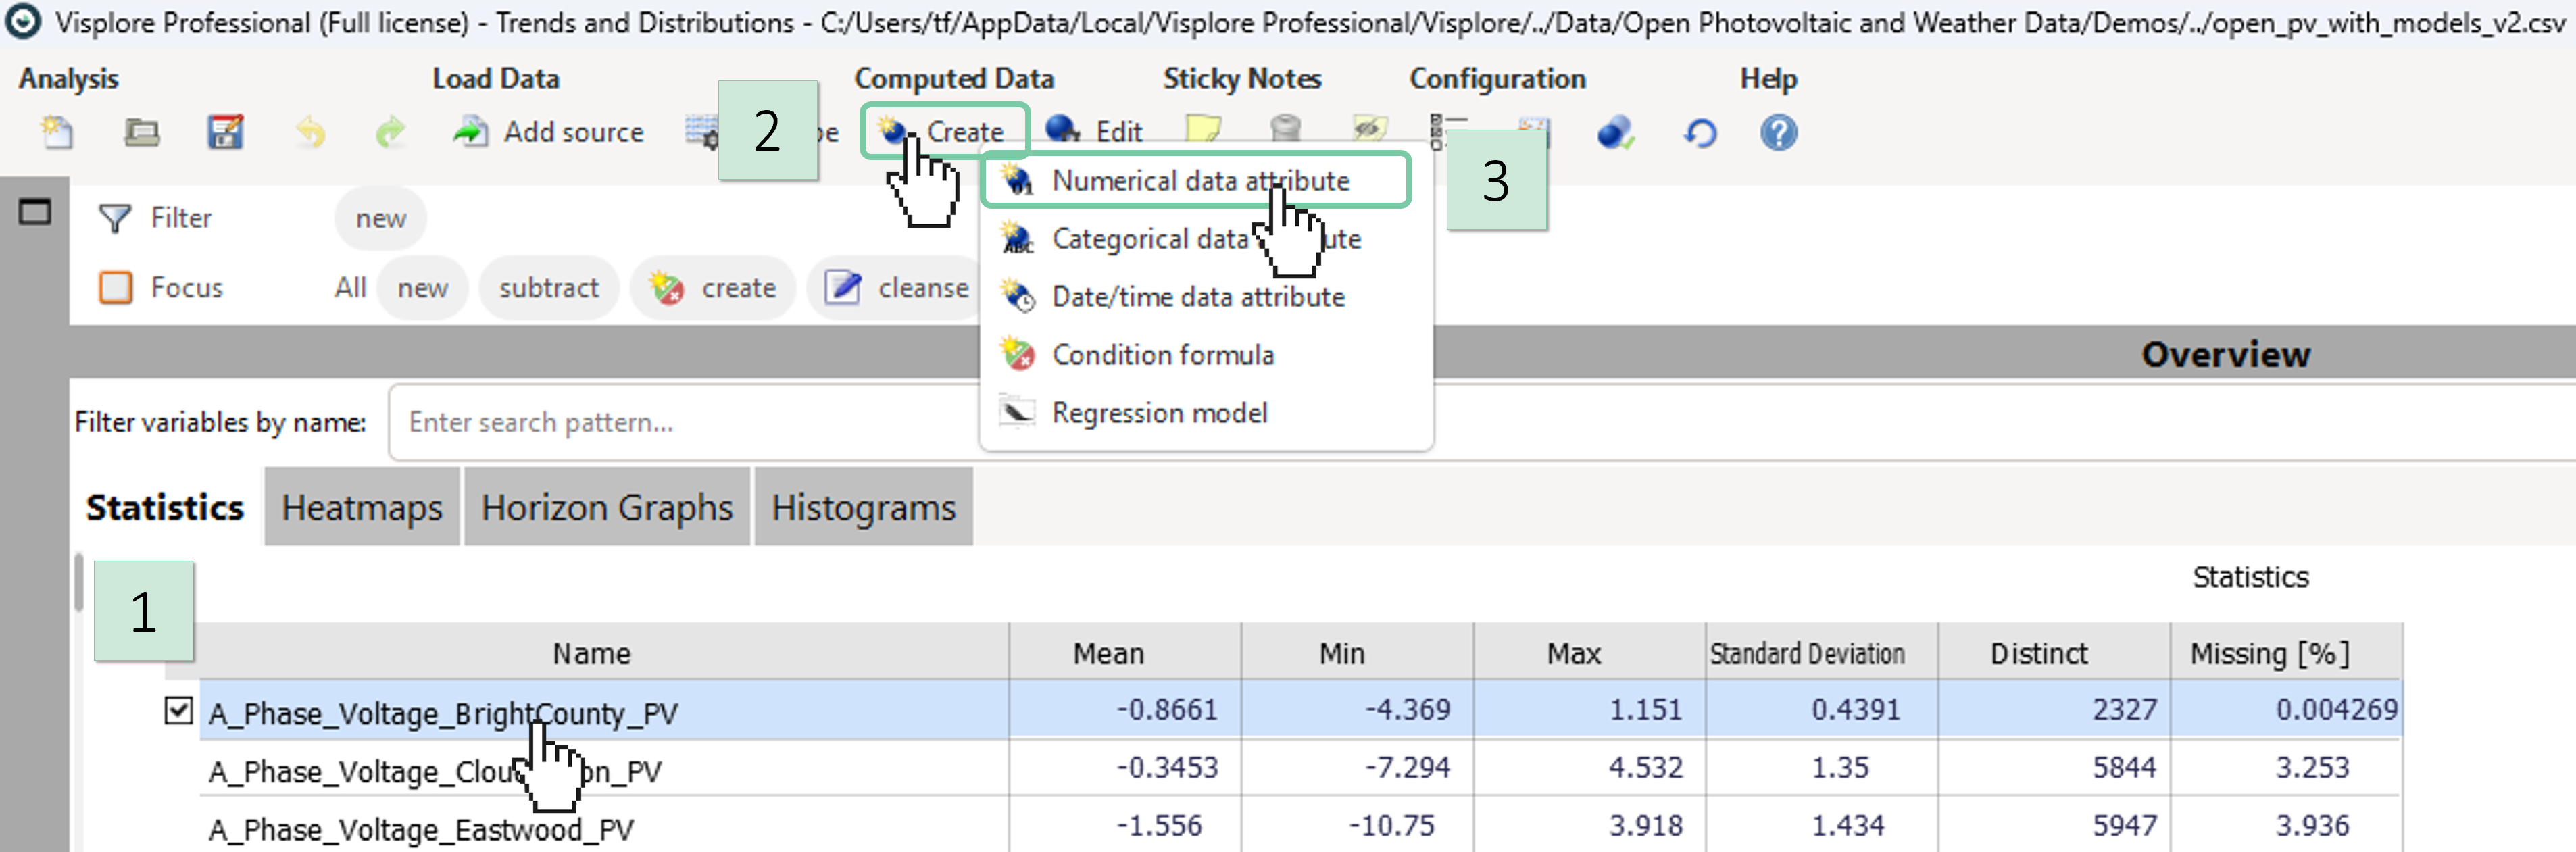The image size is (2576, 852).
Task: Sort by the Name column header
Action: (x=592, y=653)
